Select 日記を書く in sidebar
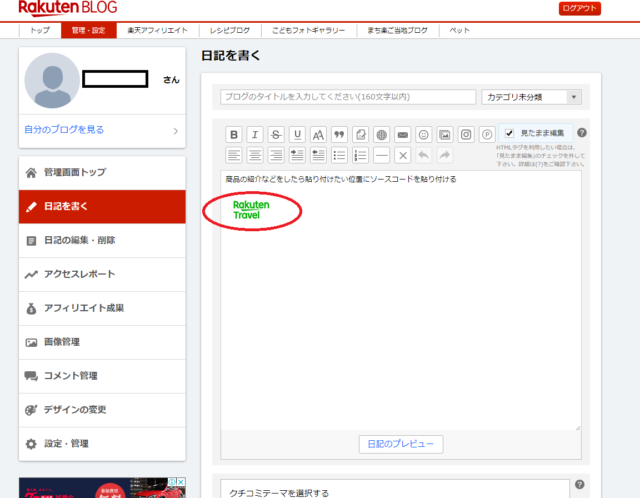640x498 pixels. (102, 207)
